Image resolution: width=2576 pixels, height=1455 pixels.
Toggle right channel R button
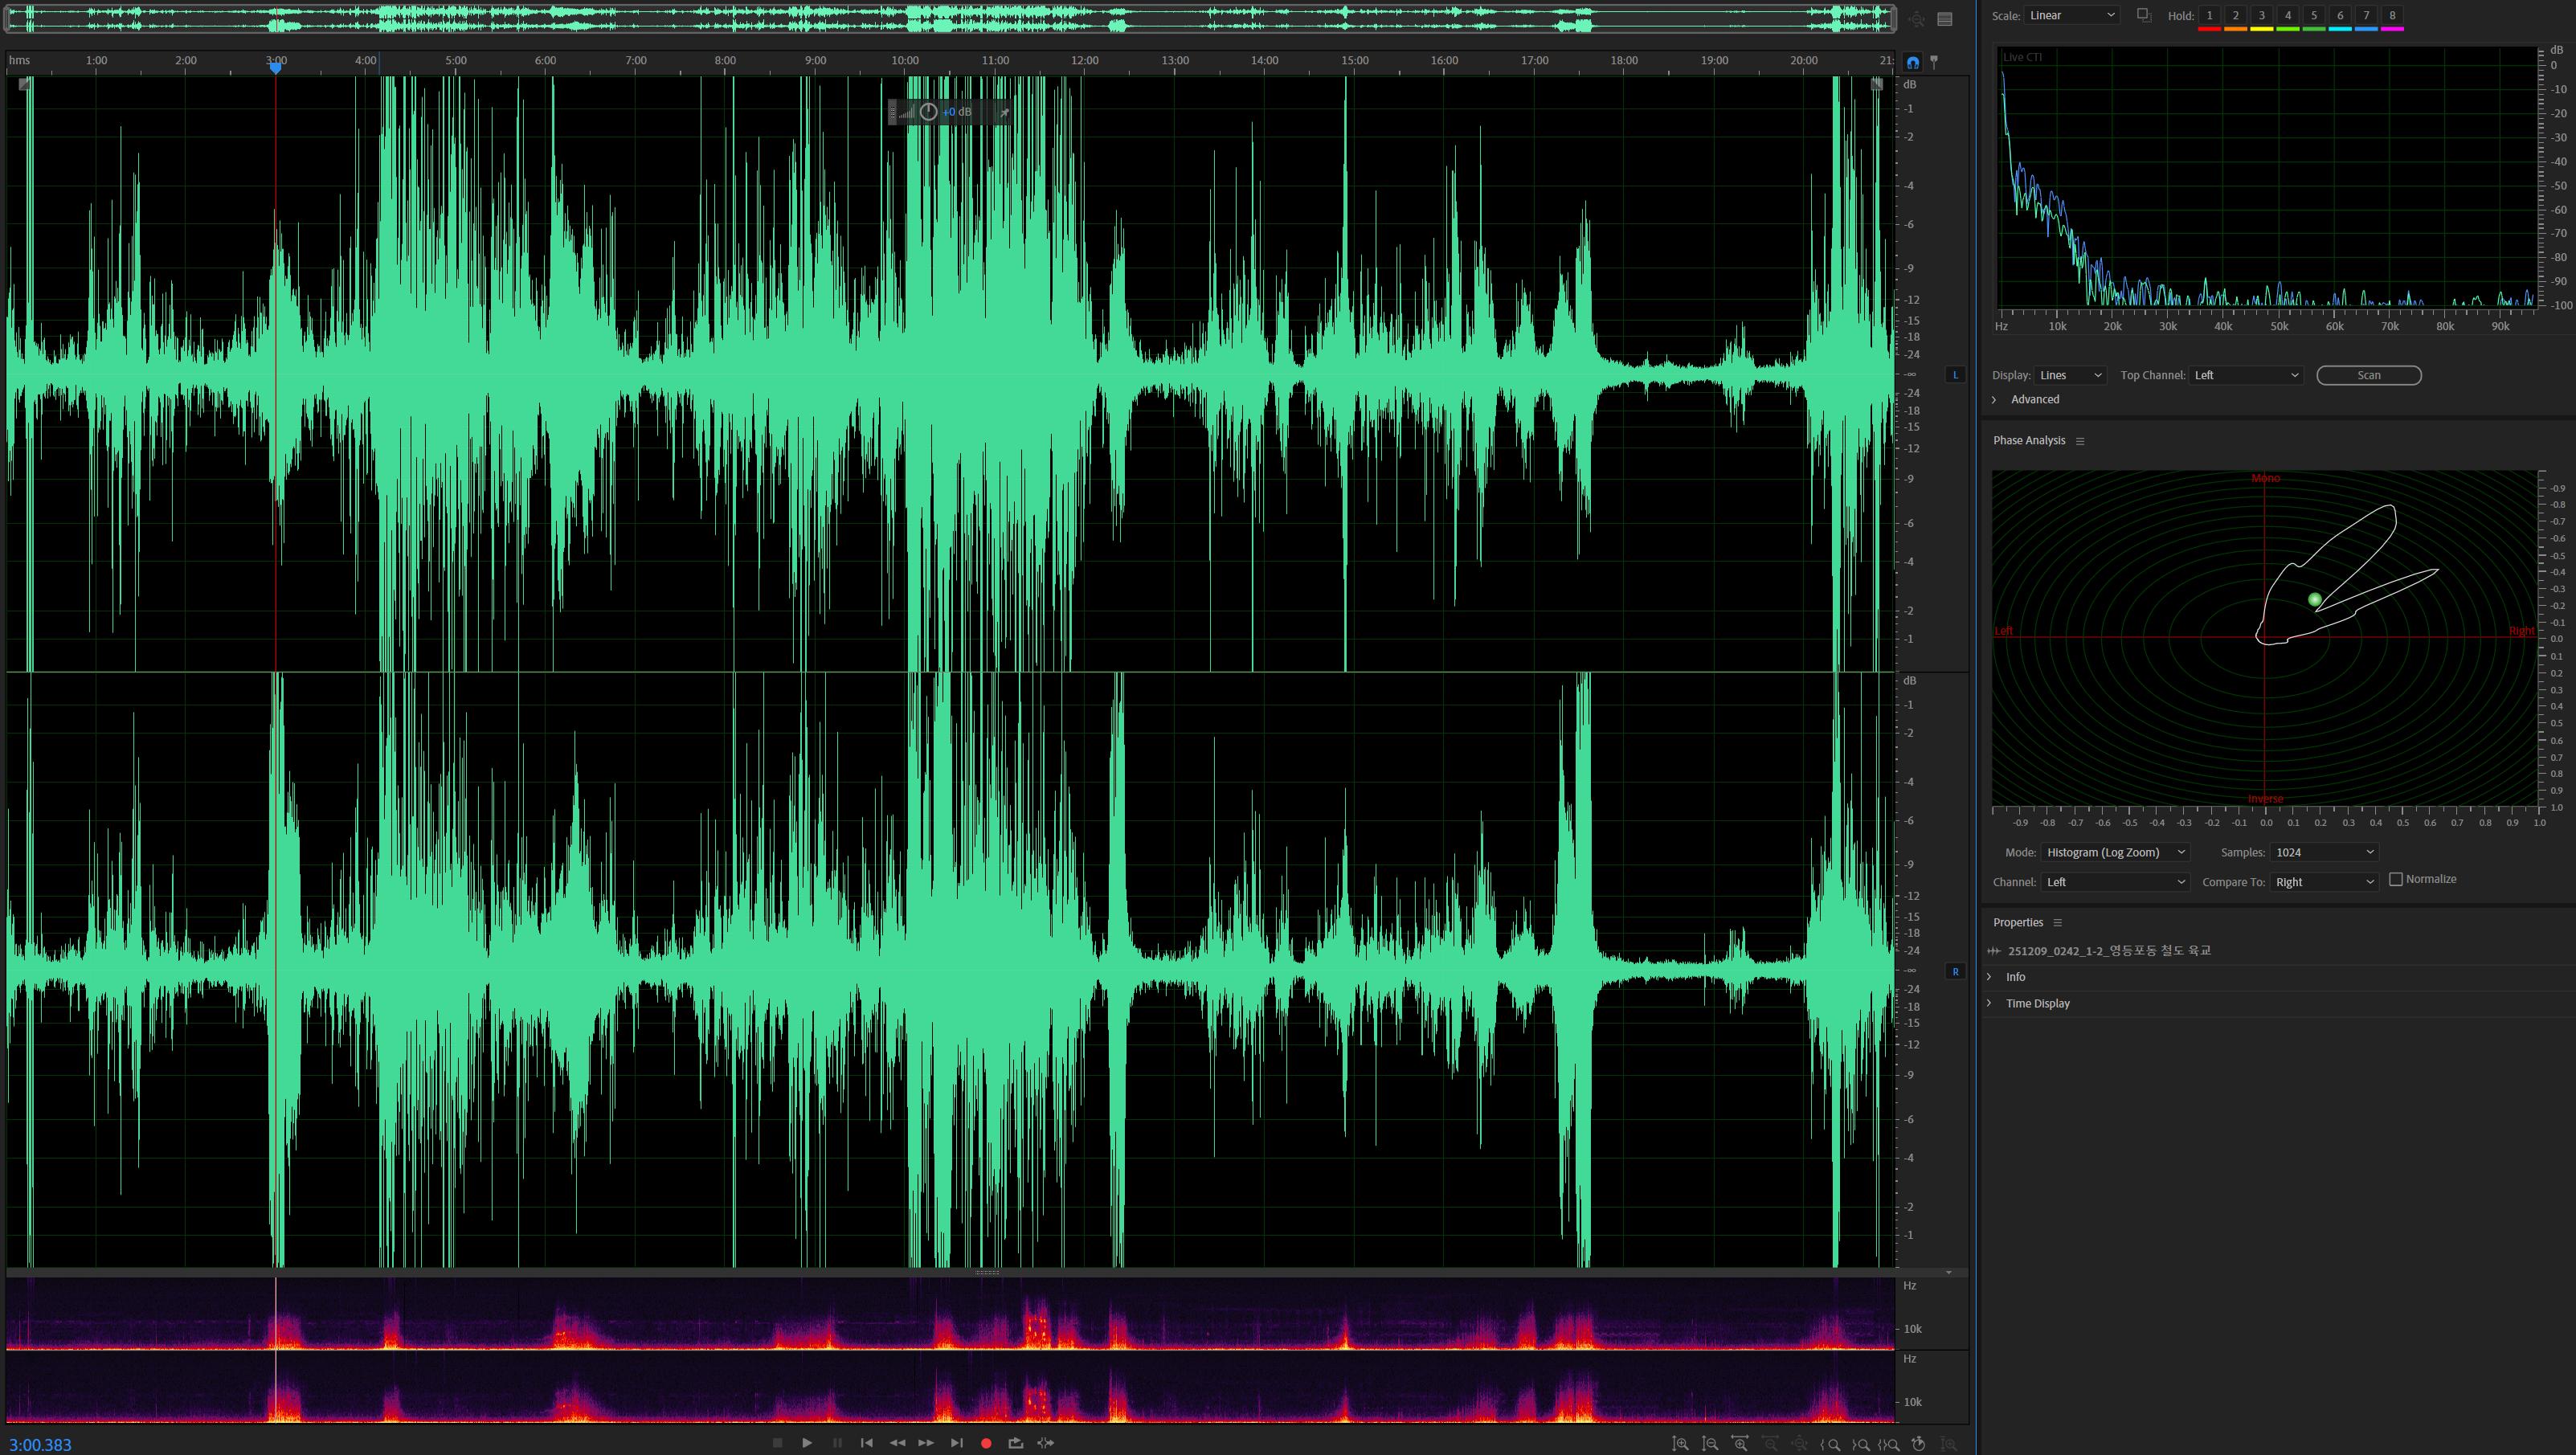pyautogui.click(x=1955, y=971)
